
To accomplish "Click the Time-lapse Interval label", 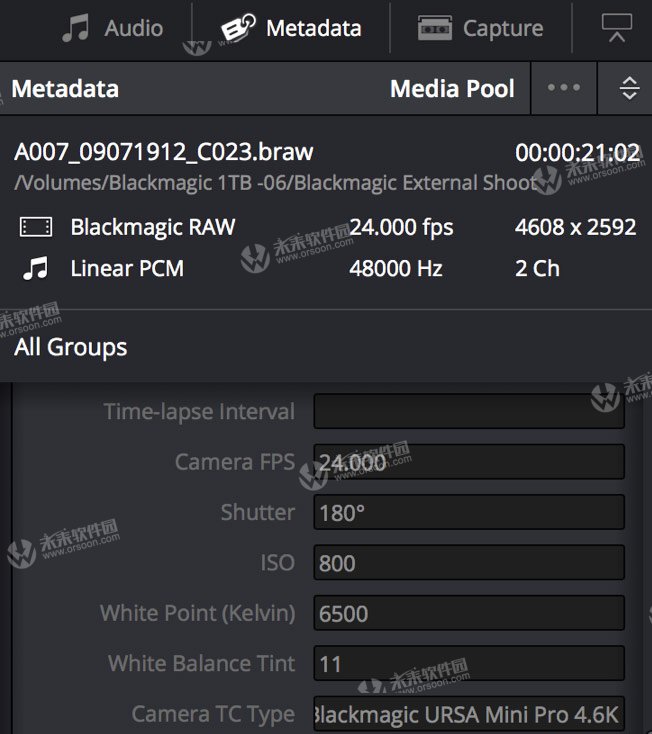I will (x=199, y=411).
